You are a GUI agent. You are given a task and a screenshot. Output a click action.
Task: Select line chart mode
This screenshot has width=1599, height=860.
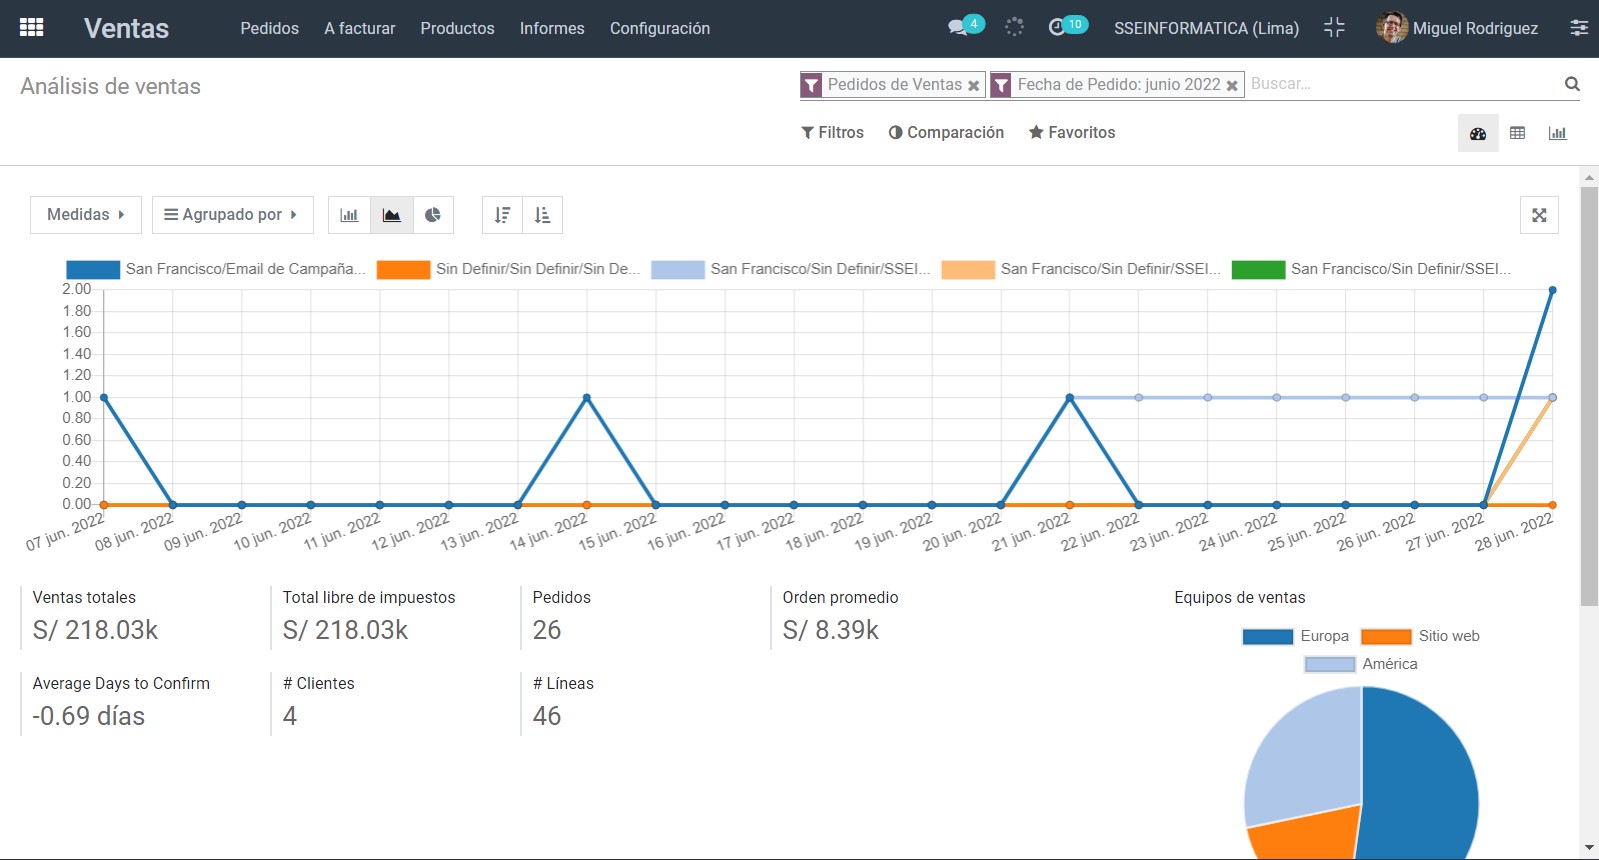[x=391, y=215]
